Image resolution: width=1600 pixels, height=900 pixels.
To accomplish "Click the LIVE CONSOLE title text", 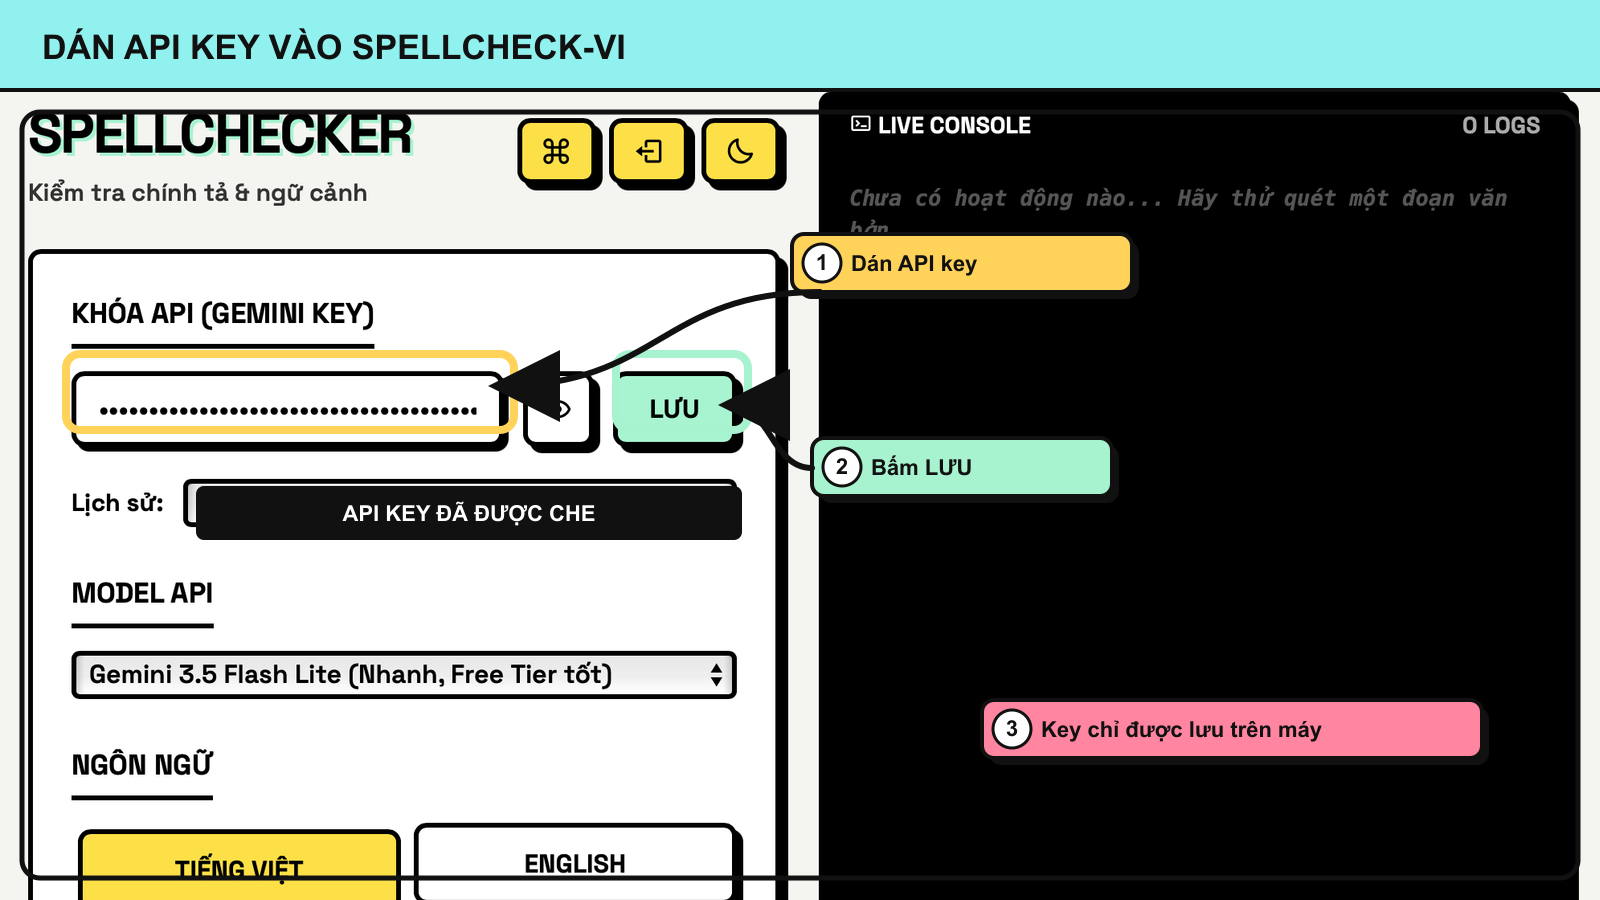I will click(954, 126).
